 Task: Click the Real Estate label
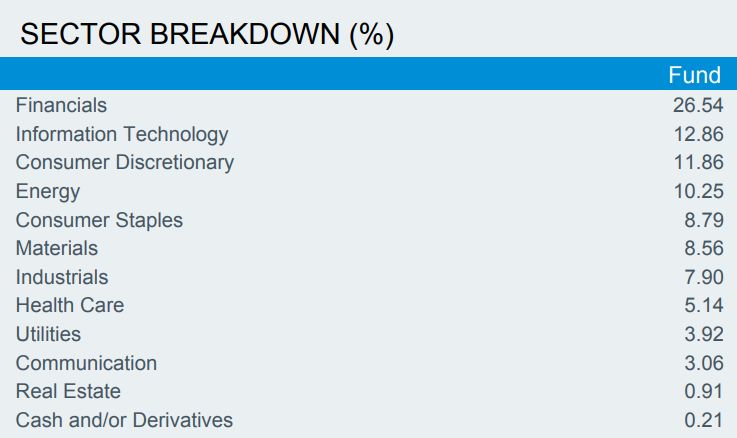pyautogui.click(x=68, y=391)
